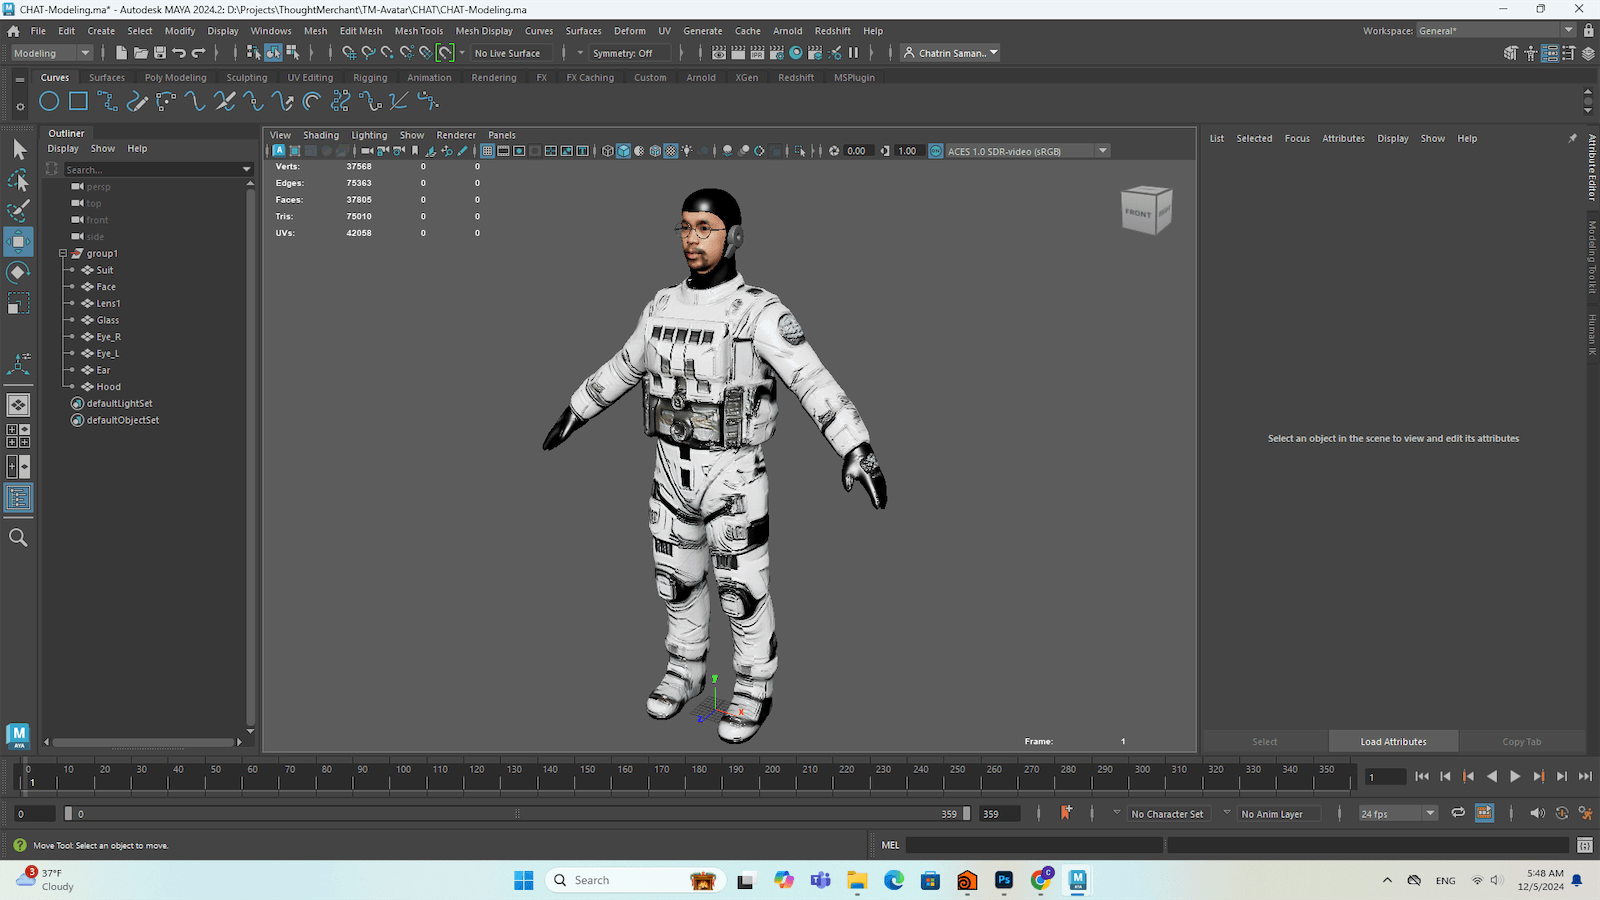Click the NURBS square shelf icon
The height and width of the screenshot is (900, 1600).
pyautogui.click(x=78, y=101)
